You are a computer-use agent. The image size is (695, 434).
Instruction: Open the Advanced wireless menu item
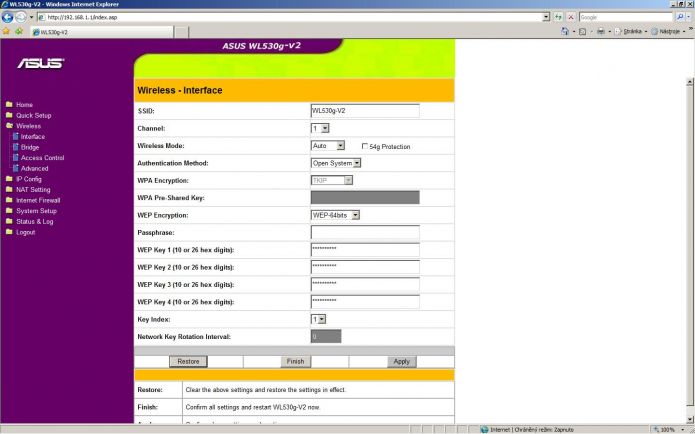(35, 168)
